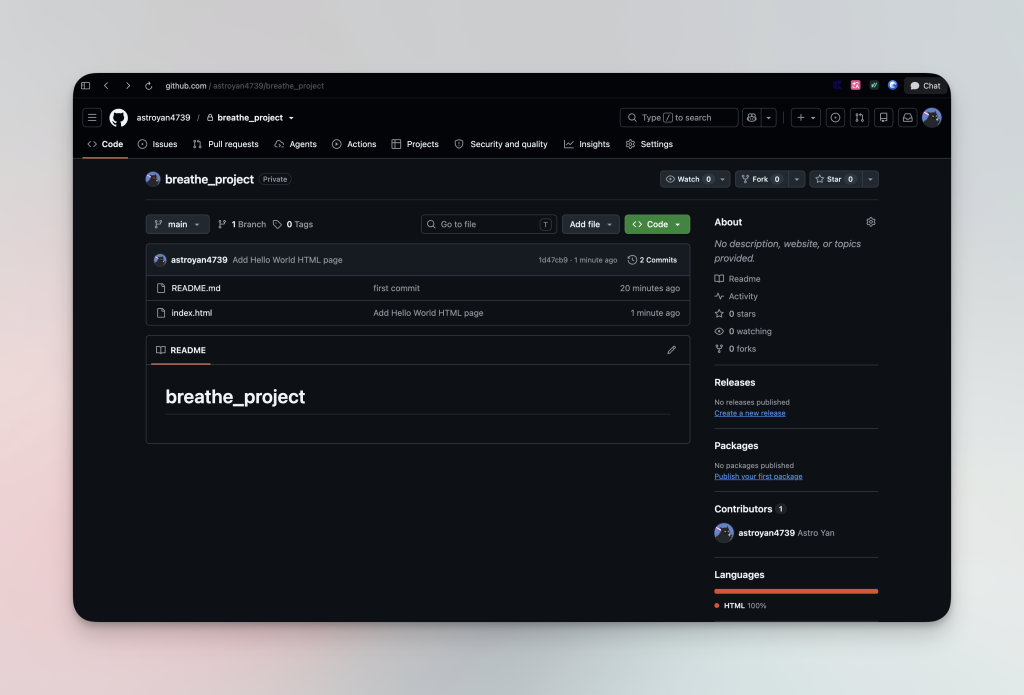Switch to the Issues tab
Viewport: 1024px width, 695px height.
[158, 144]
